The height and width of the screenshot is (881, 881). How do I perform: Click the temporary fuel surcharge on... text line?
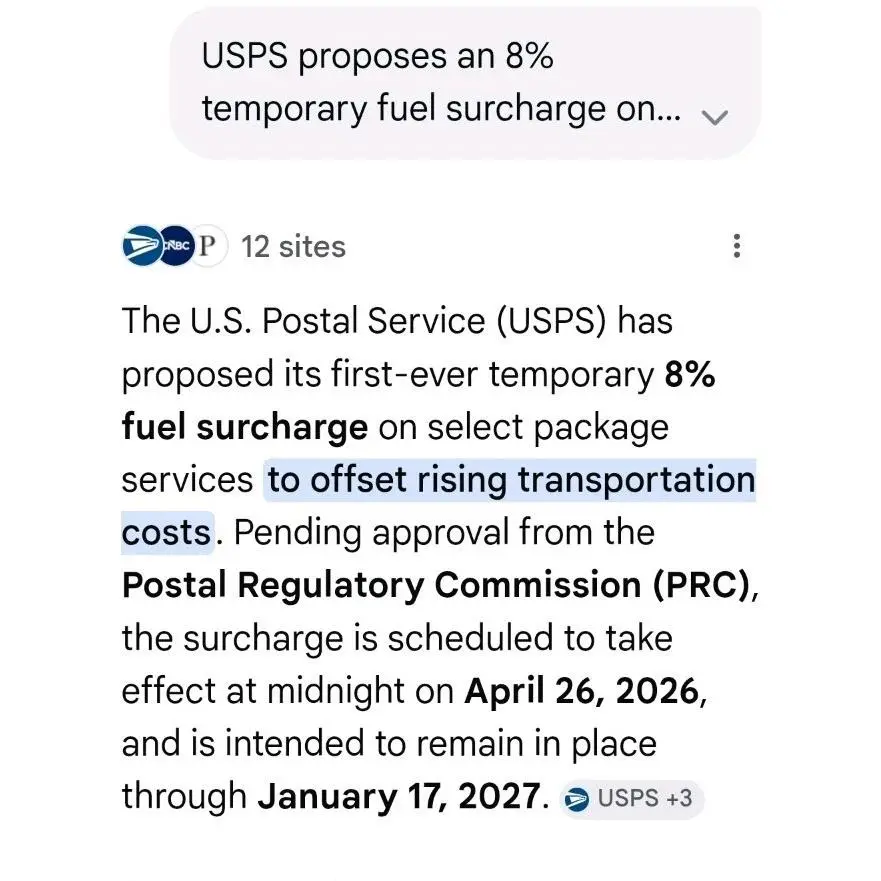pyautogui.click(x=442, y=108)
